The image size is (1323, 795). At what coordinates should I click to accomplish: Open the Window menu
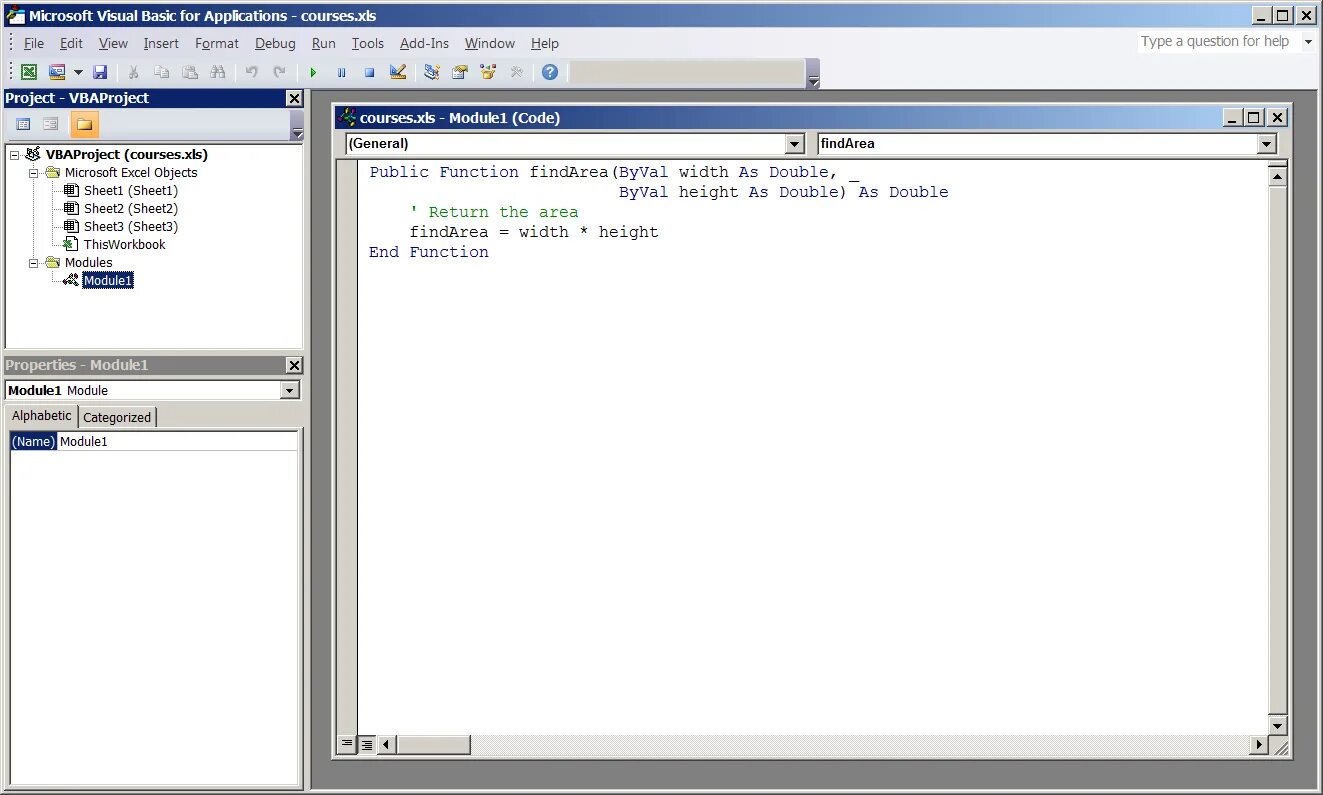tap(490, 43)
